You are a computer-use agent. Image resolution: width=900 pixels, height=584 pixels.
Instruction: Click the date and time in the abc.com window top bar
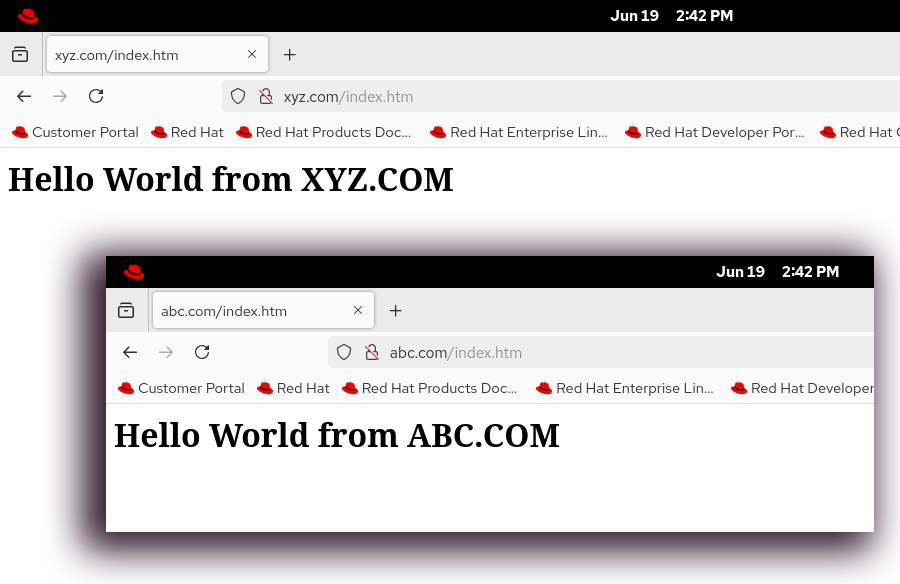click(778, 272)
